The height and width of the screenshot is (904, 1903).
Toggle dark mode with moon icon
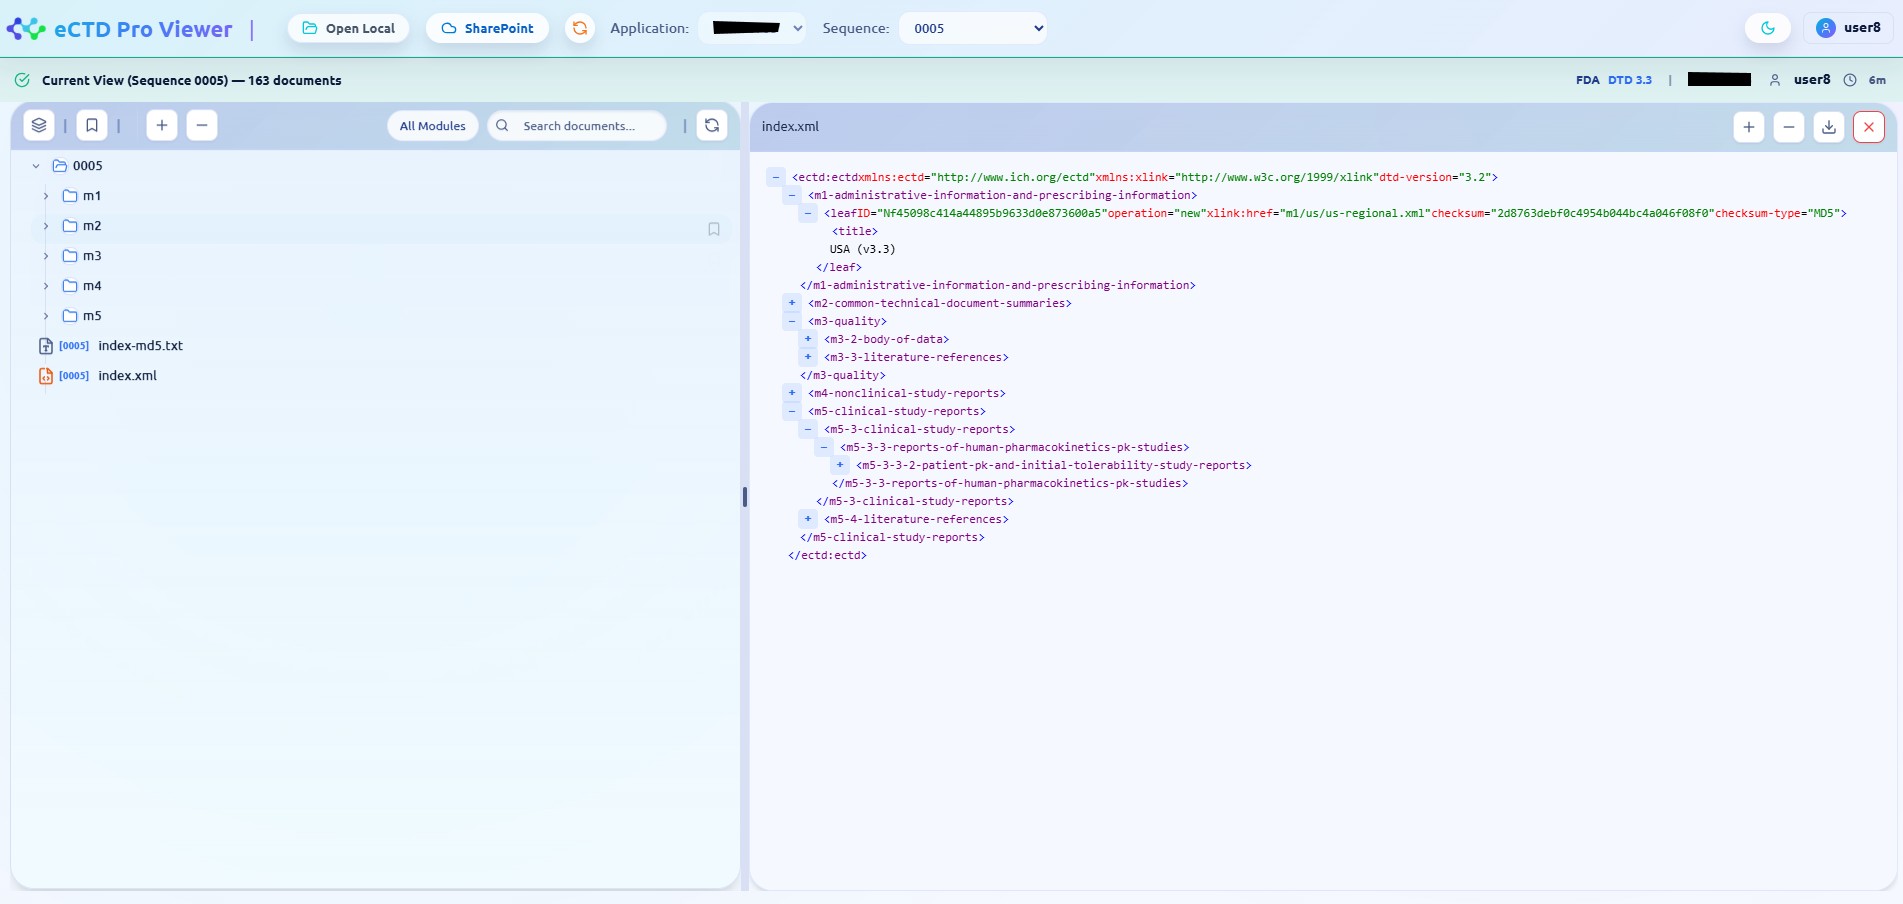coord(1768,28)
